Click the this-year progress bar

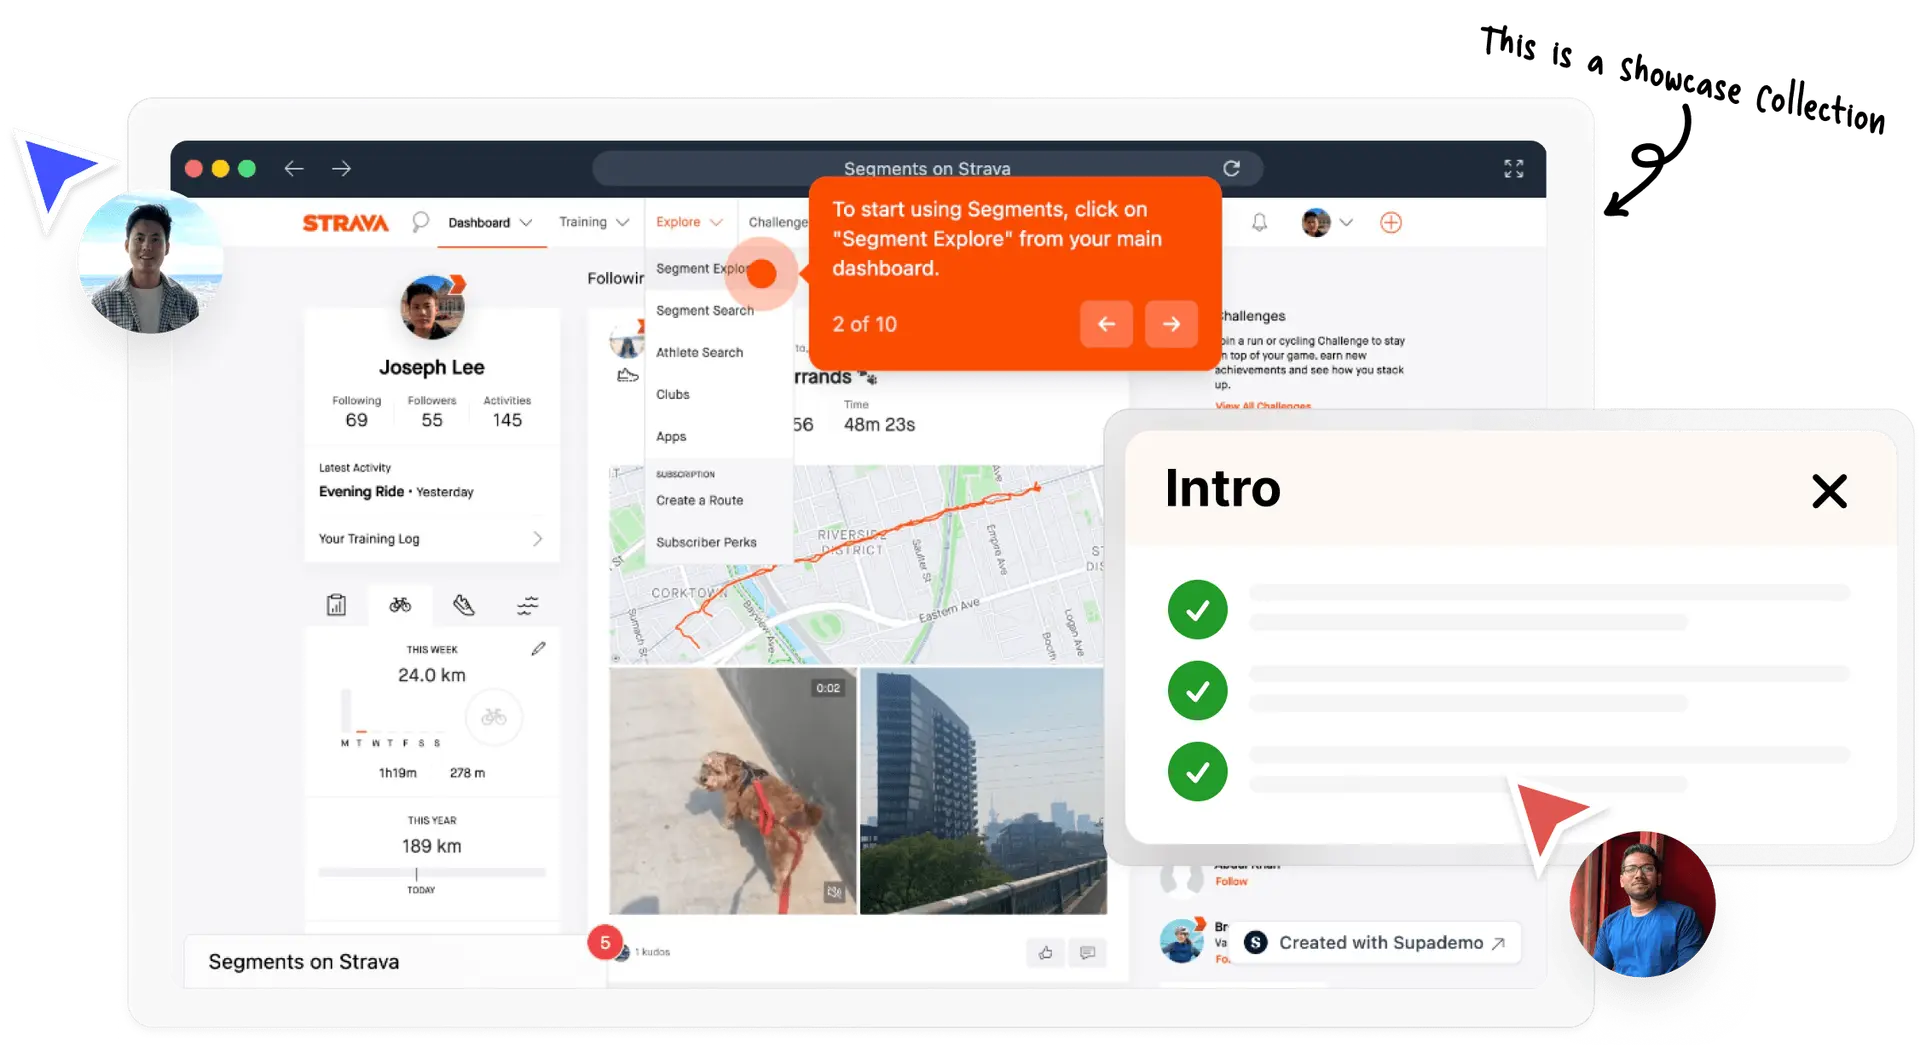(x=431, y=873)
